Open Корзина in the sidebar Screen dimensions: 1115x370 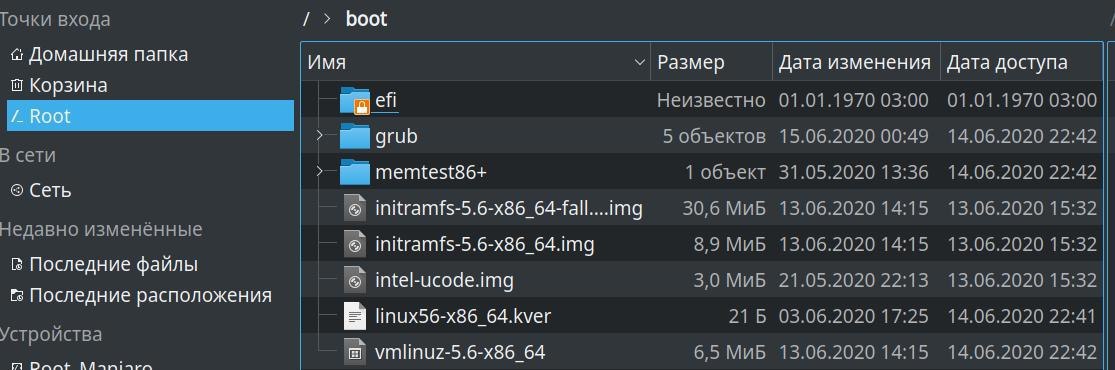(x=60, y=85)
